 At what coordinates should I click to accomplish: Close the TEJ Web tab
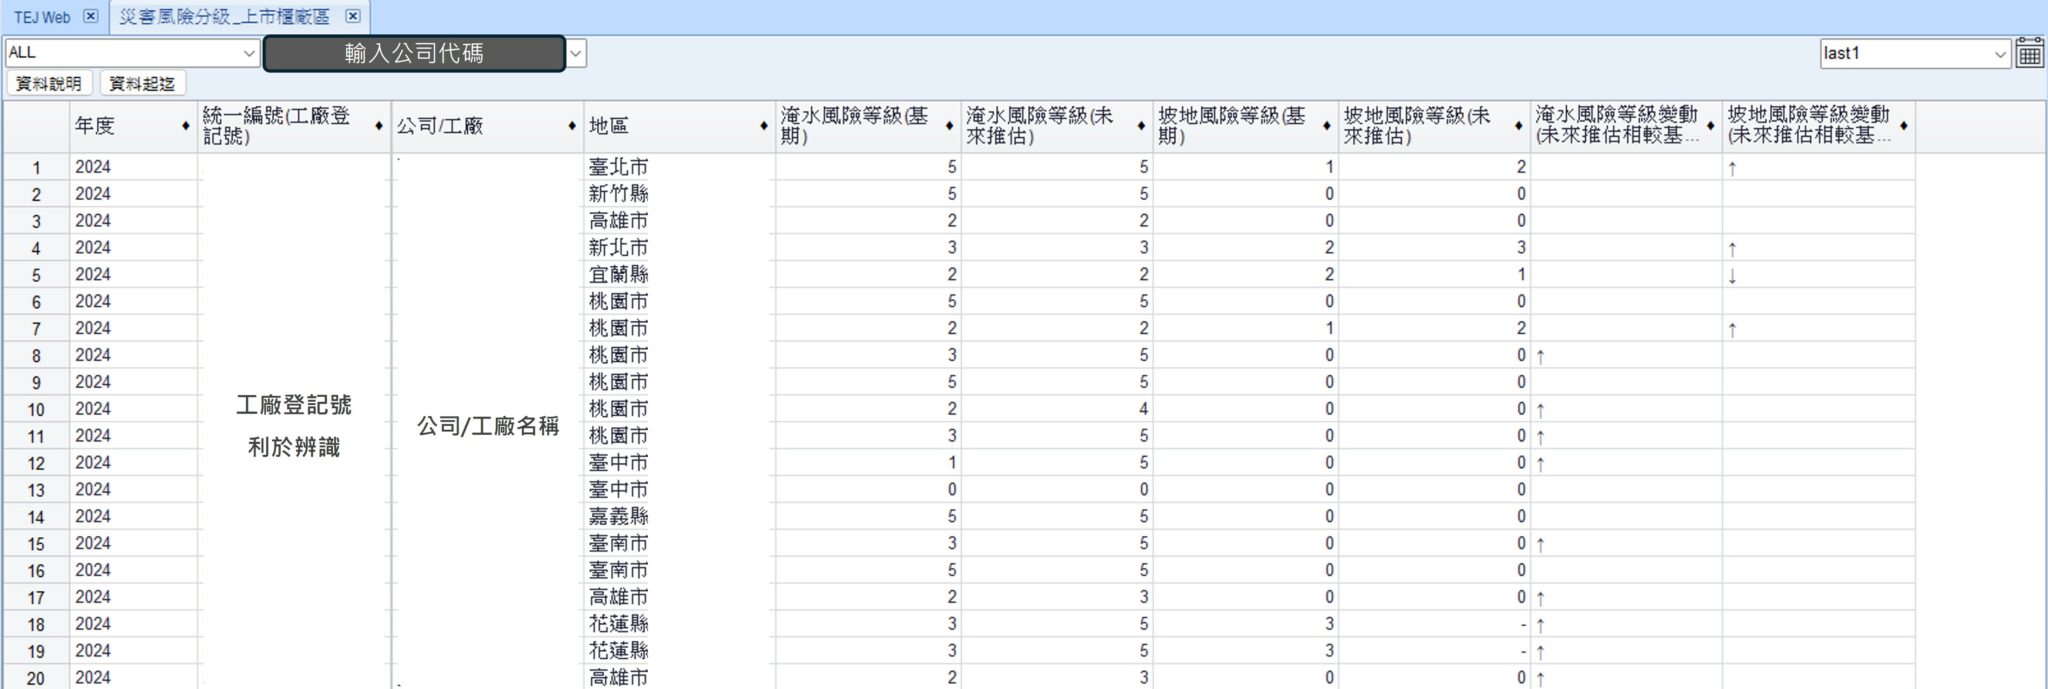90,16
